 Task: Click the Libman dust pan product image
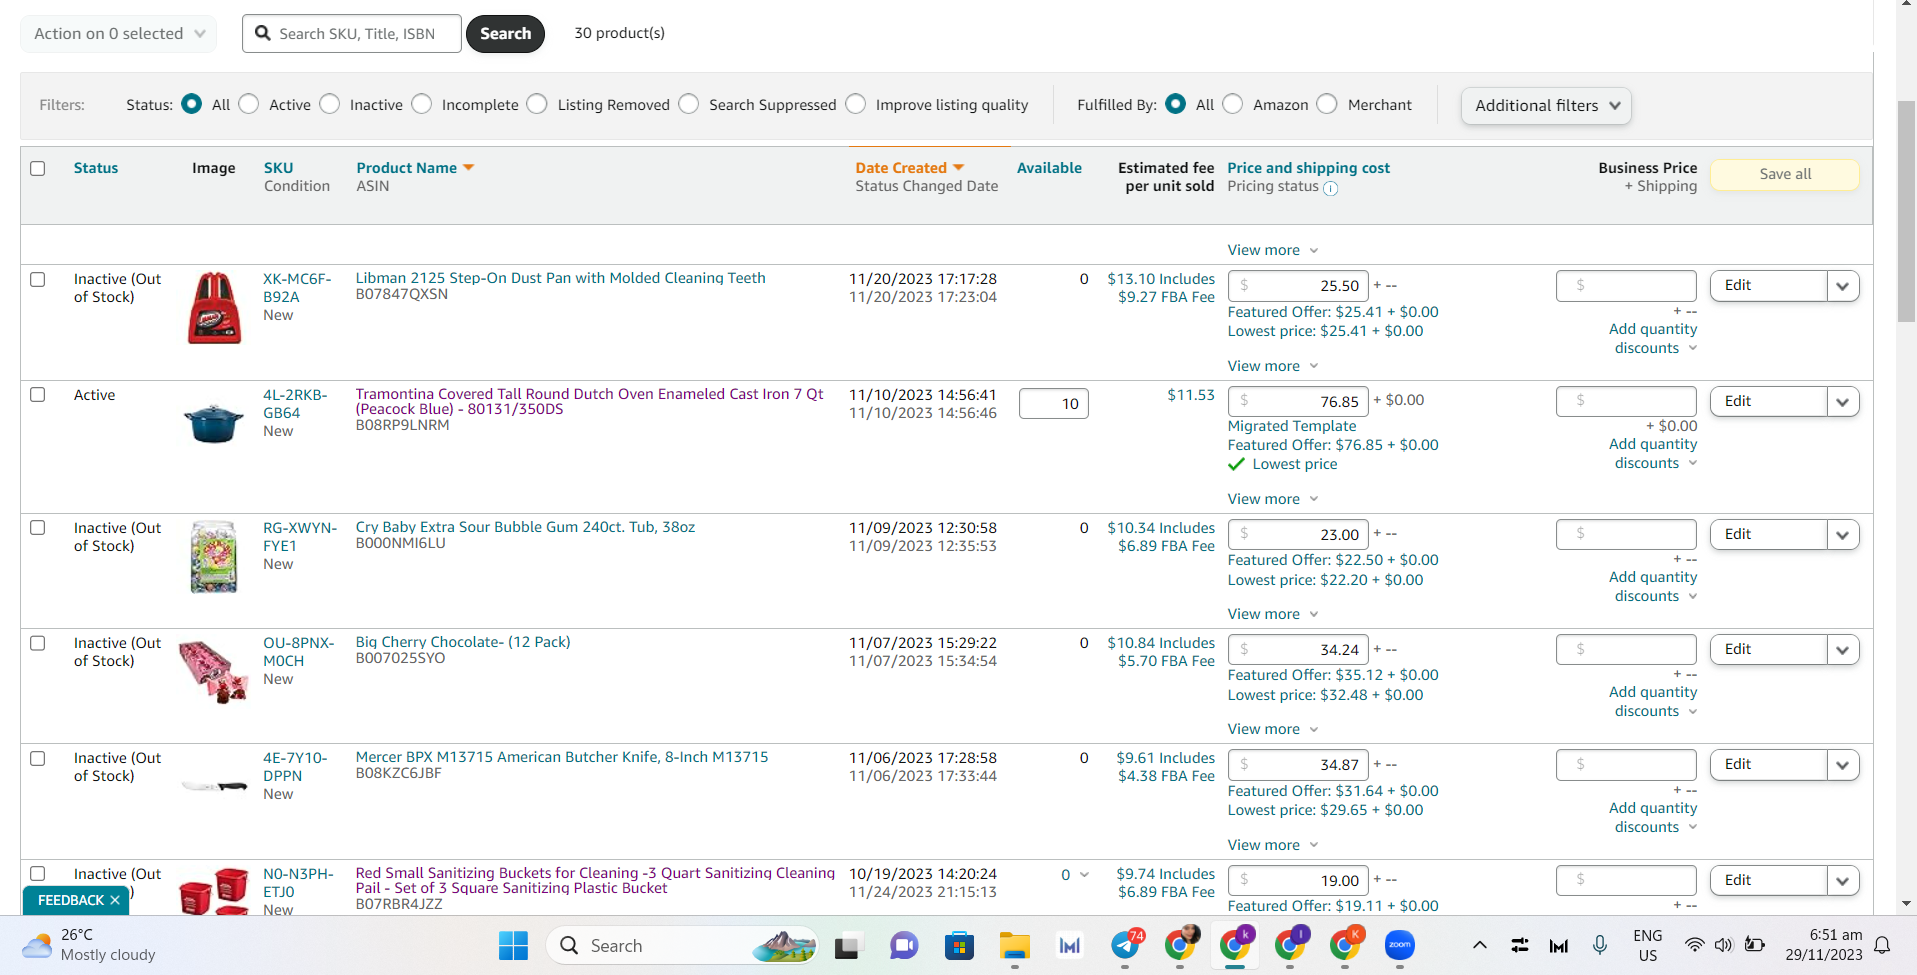click(215, 308)
